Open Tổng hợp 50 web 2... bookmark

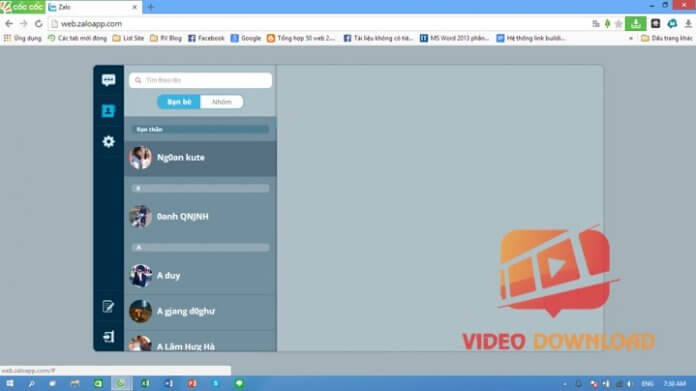tap(301, 38)
